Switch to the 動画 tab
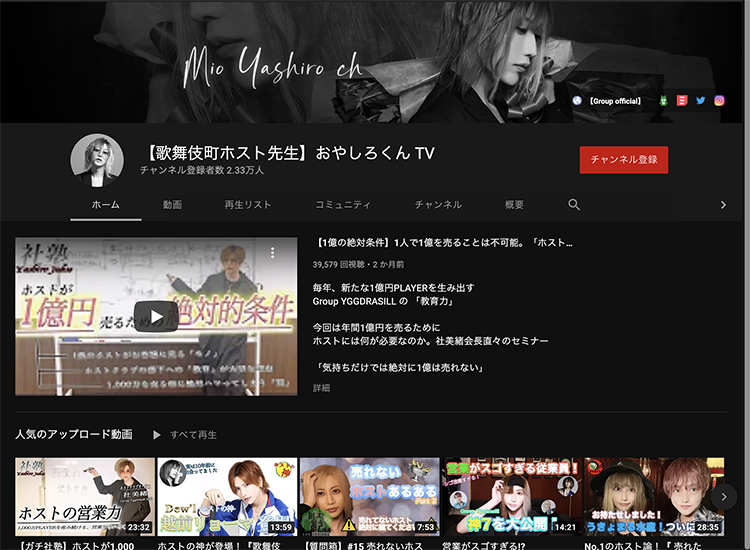The width and height of the screenshot is (750, 550). coord(173,205)
